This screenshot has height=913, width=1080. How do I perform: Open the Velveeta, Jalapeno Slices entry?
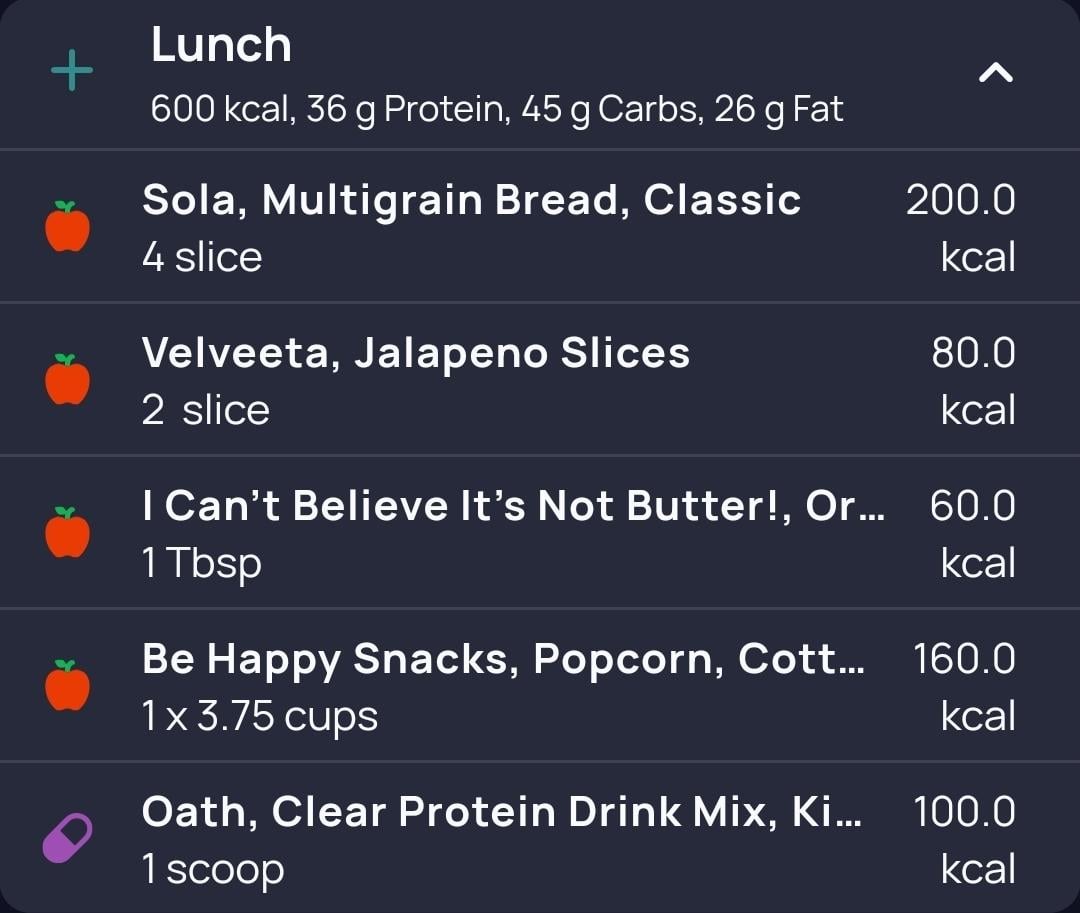pos(416,353)
